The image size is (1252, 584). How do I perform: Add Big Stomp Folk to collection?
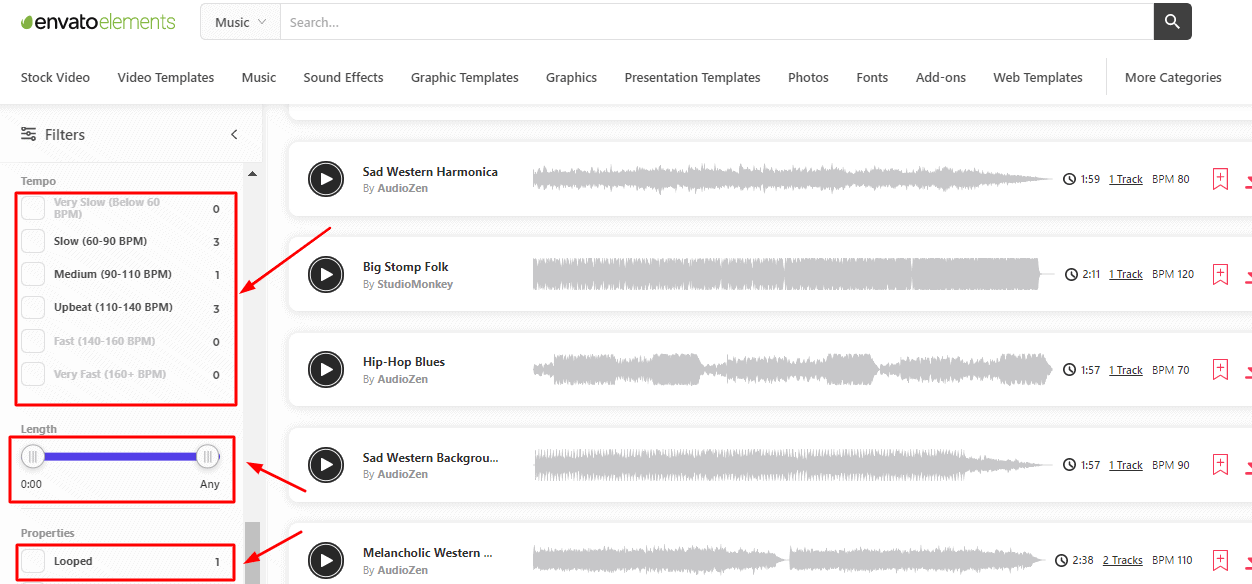[x=1220, y=274]
